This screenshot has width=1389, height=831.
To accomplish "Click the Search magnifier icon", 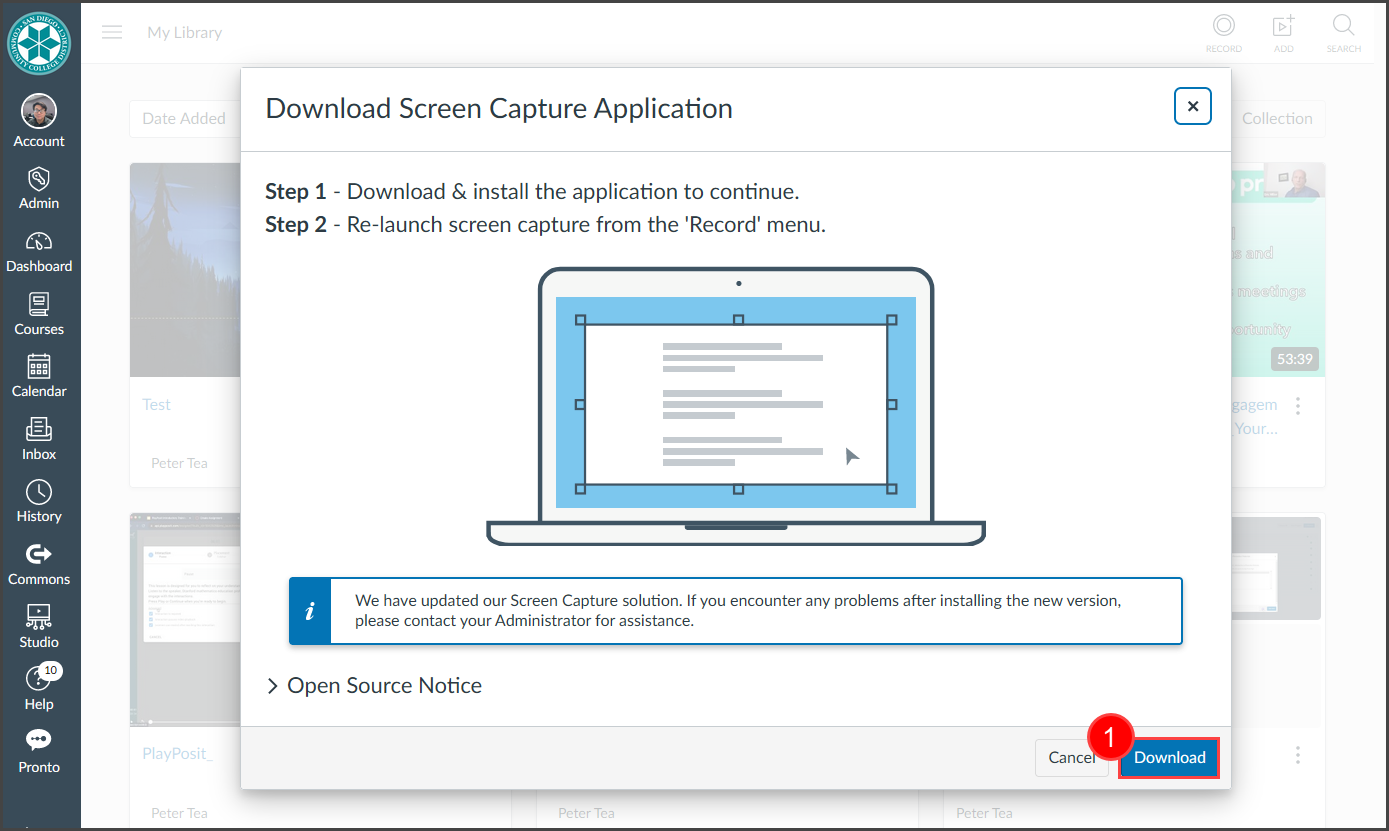I will point(1343,27).
